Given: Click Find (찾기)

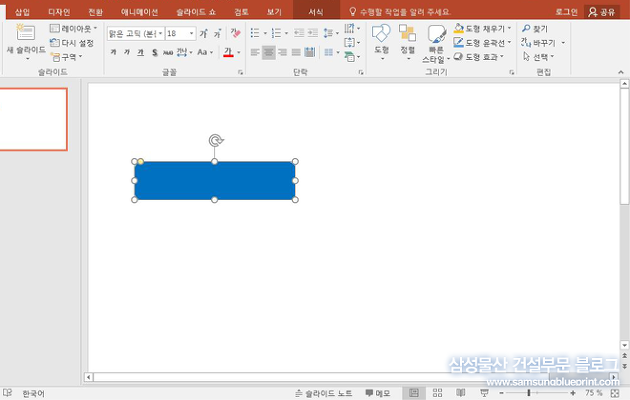Looking at the screenshot, I should (x=535, y=29).
